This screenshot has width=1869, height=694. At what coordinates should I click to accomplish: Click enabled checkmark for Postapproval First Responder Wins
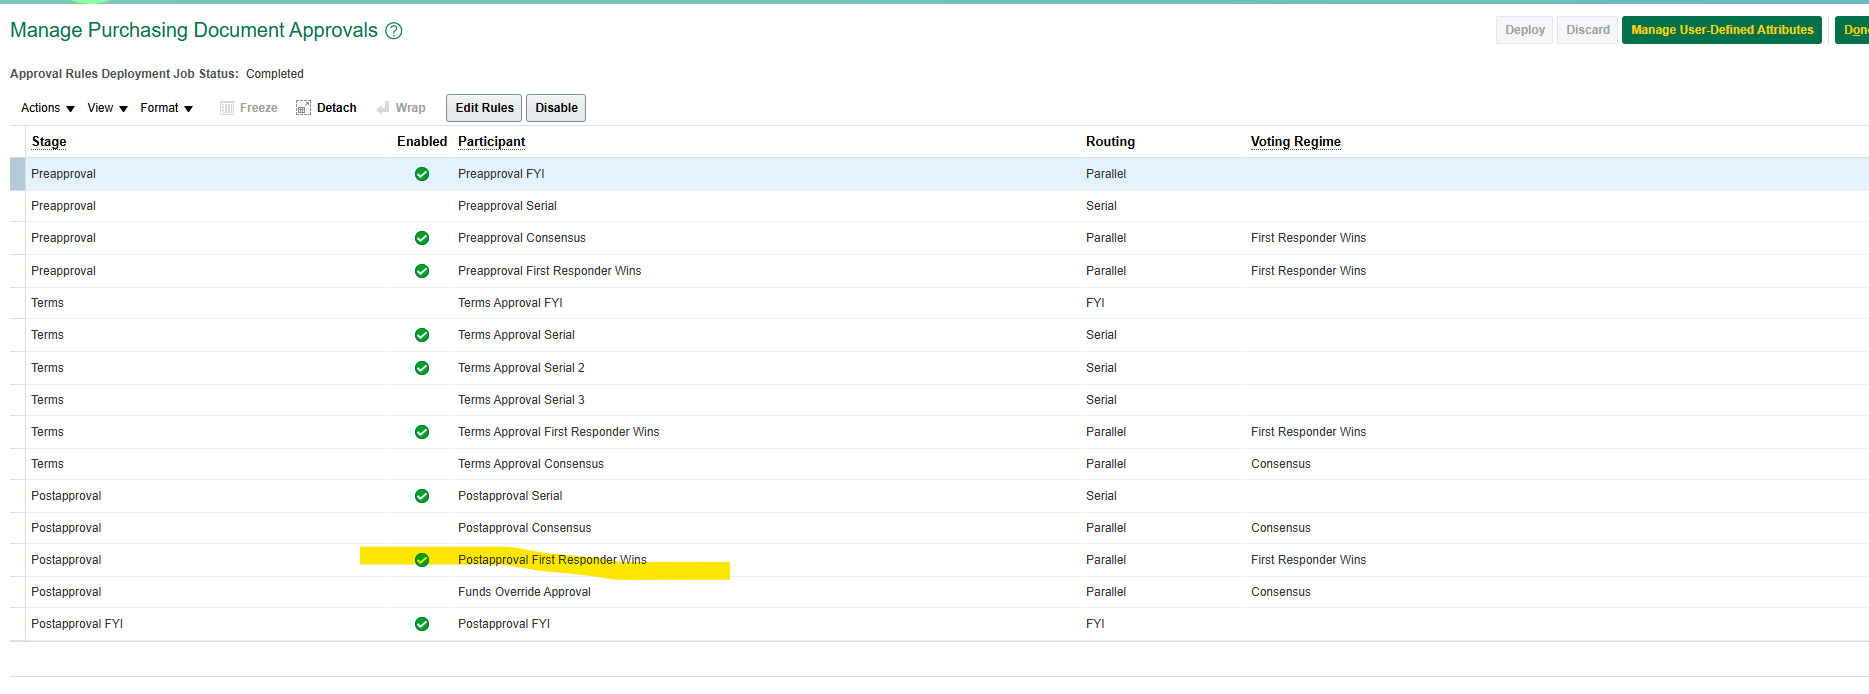point(422,560)
